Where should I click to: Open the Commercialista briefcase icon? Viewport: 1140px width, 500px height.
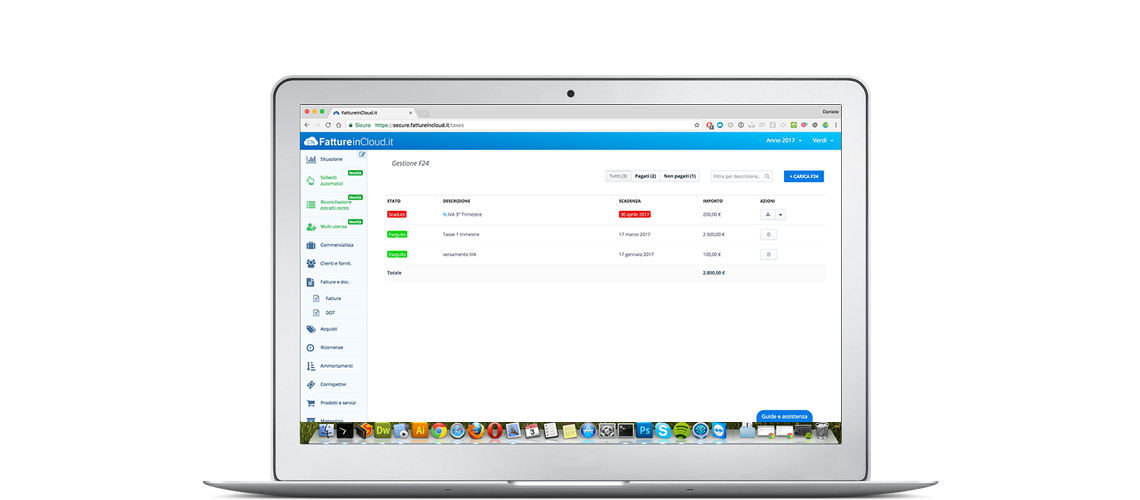(311, 245)
